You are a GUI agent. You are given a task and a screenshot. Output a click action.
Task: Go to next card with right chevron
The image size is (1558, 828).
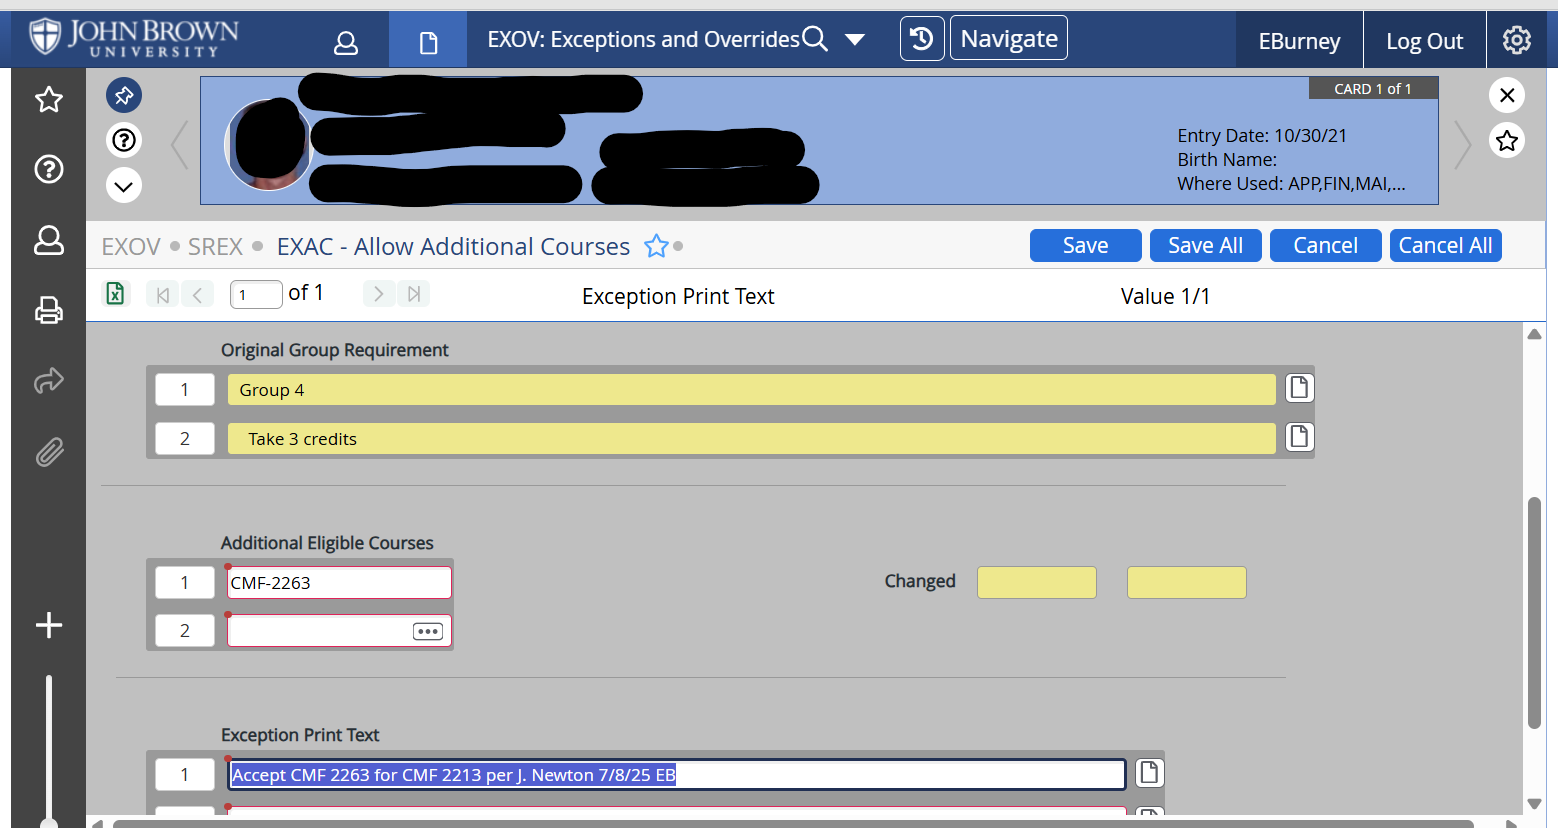click(1463, 145)
